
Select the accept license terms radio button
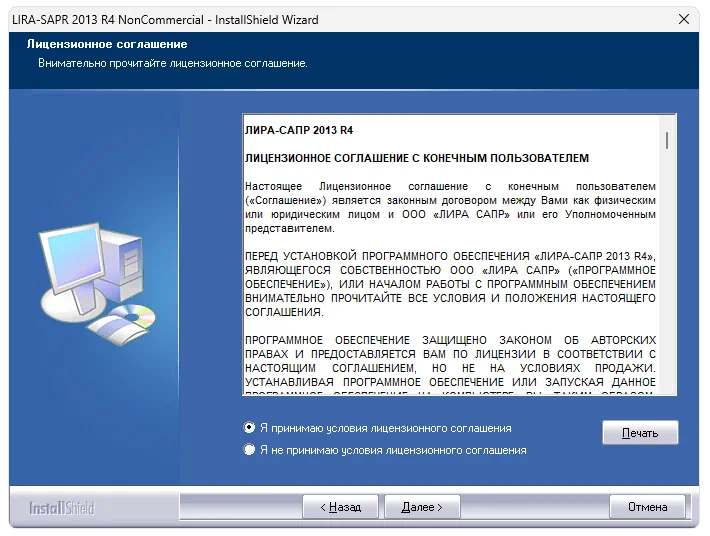point(249,427)
